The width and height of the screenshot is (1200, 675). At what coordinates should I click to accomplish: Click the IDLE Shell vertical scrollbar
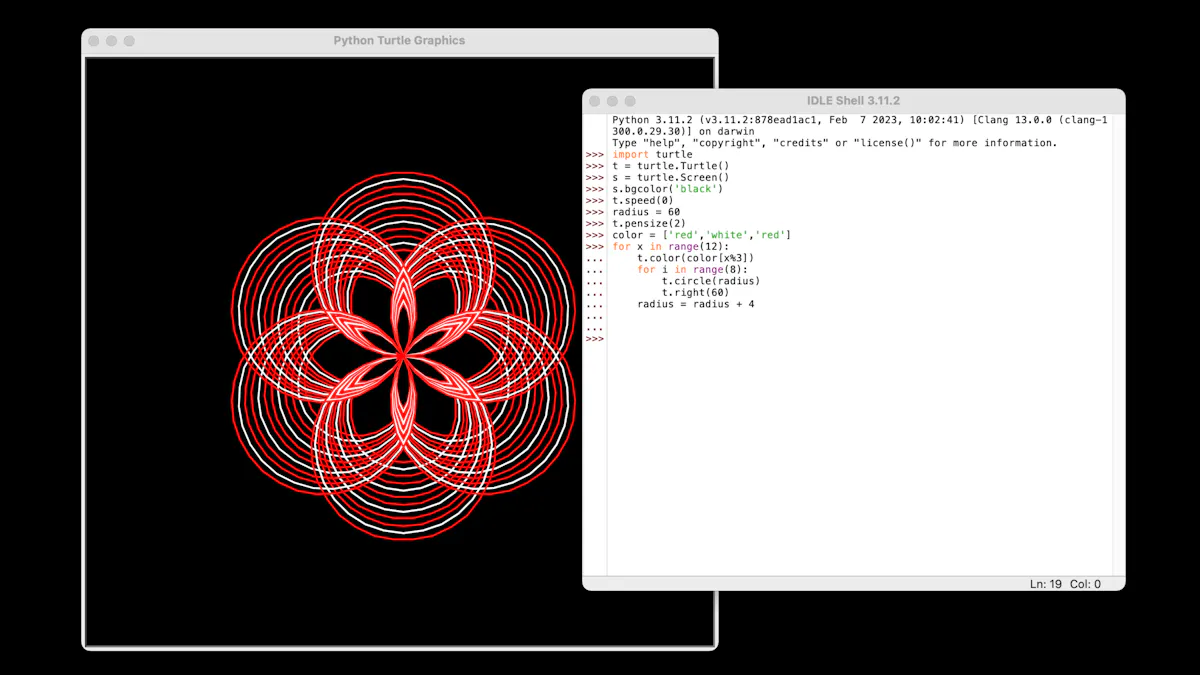(x=1117, y=300)
